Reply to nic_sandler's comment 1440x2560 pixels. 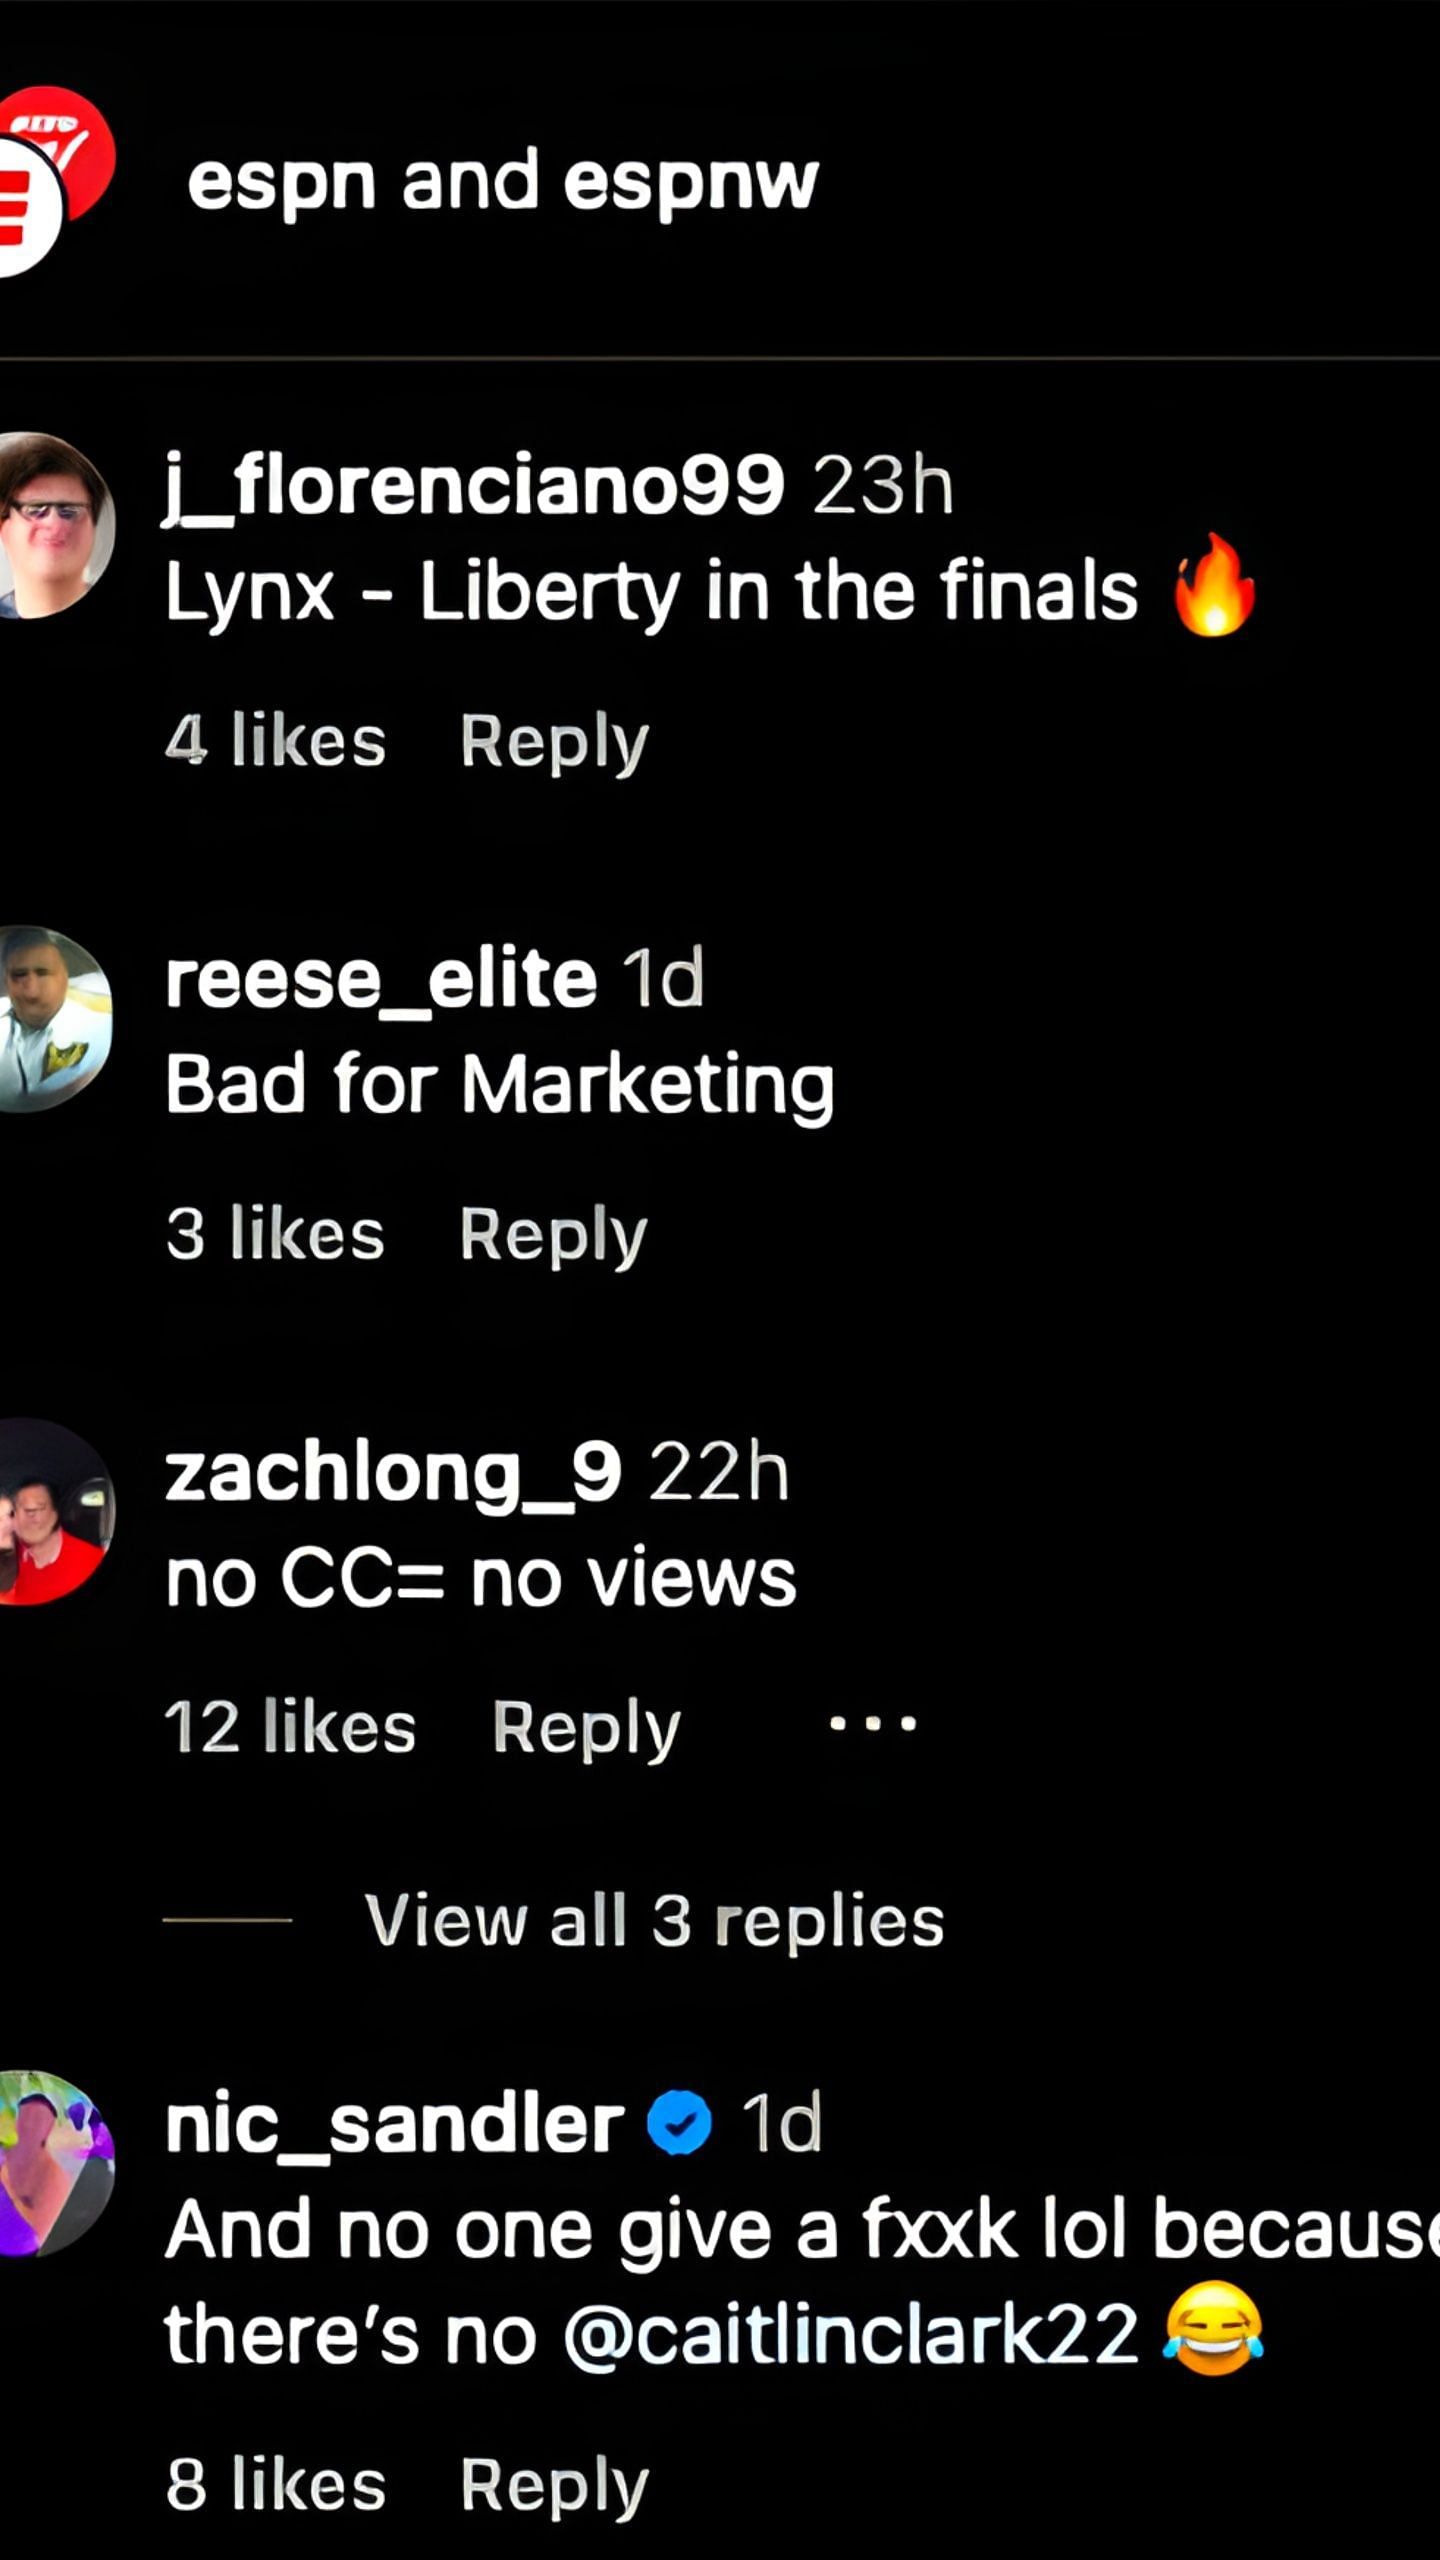(555, 2486)
